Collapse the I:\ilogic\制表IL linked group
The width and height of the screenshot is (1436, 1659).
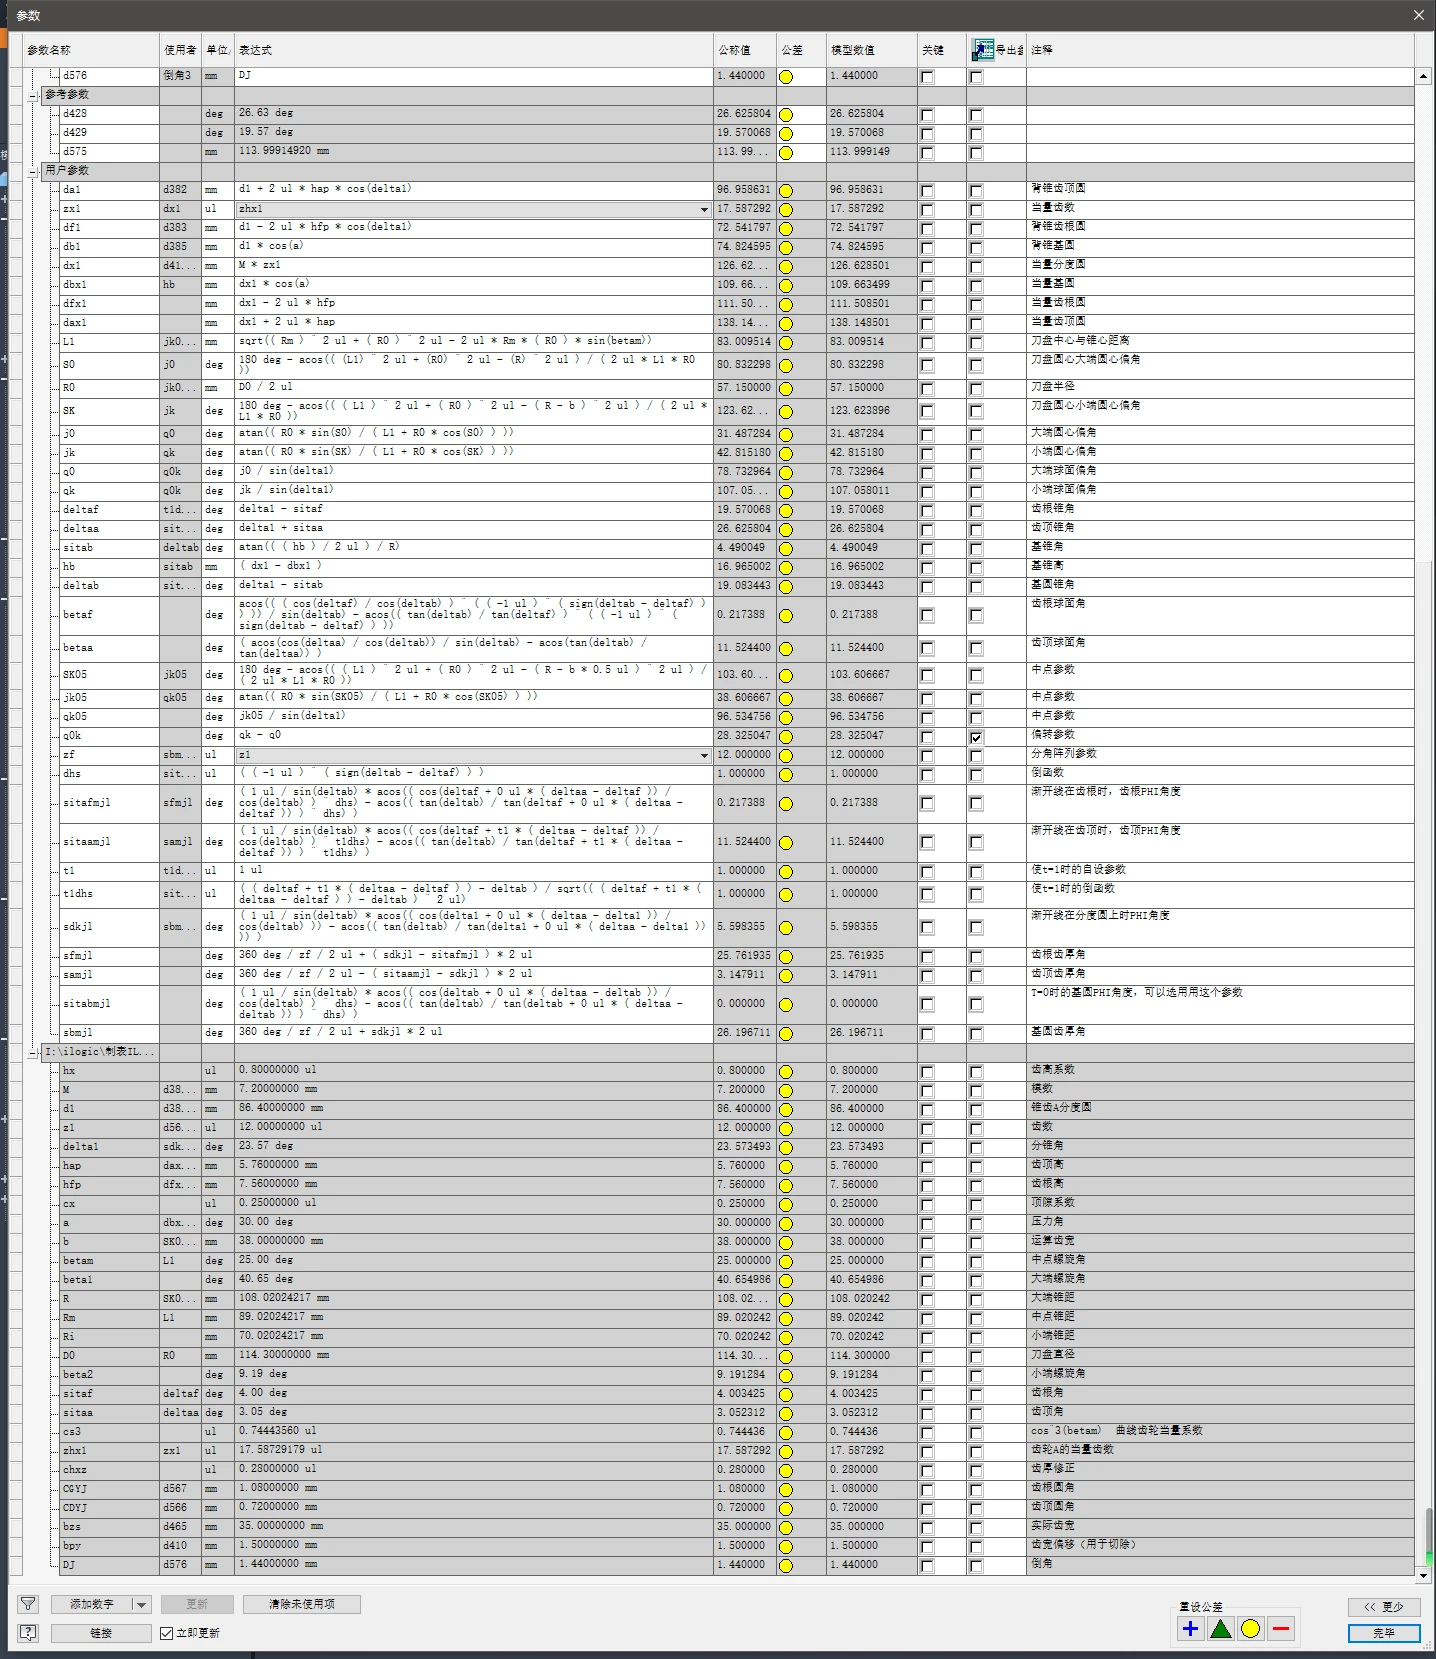(32, 1053)
